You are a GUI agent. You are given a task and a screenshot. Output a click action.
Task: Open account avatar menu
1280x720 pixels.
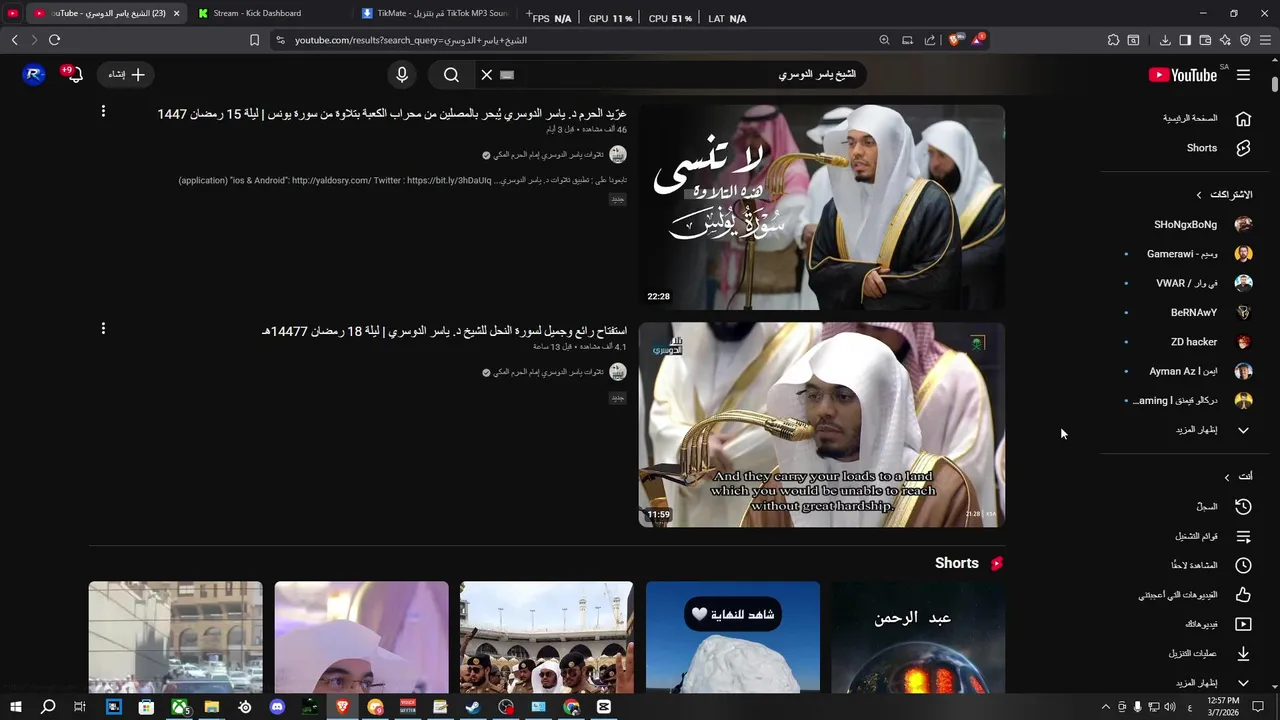coord(34,75)
